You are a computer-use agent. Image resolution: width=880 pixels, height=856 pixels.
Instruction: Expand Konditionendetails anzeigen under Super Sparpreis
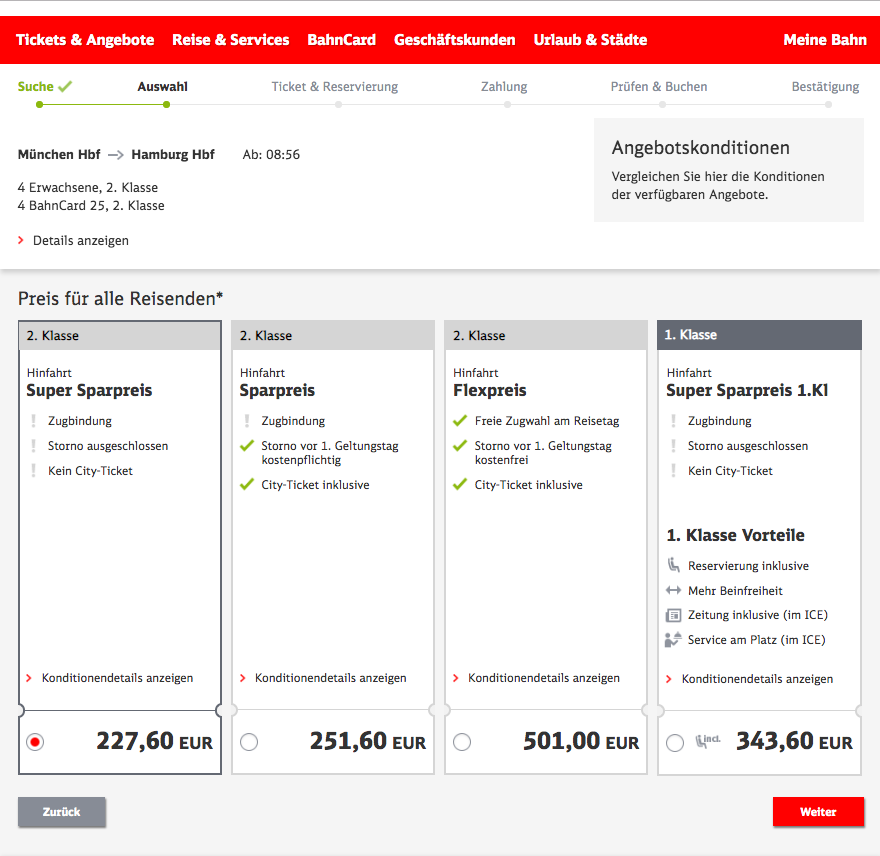click(117, 678)
